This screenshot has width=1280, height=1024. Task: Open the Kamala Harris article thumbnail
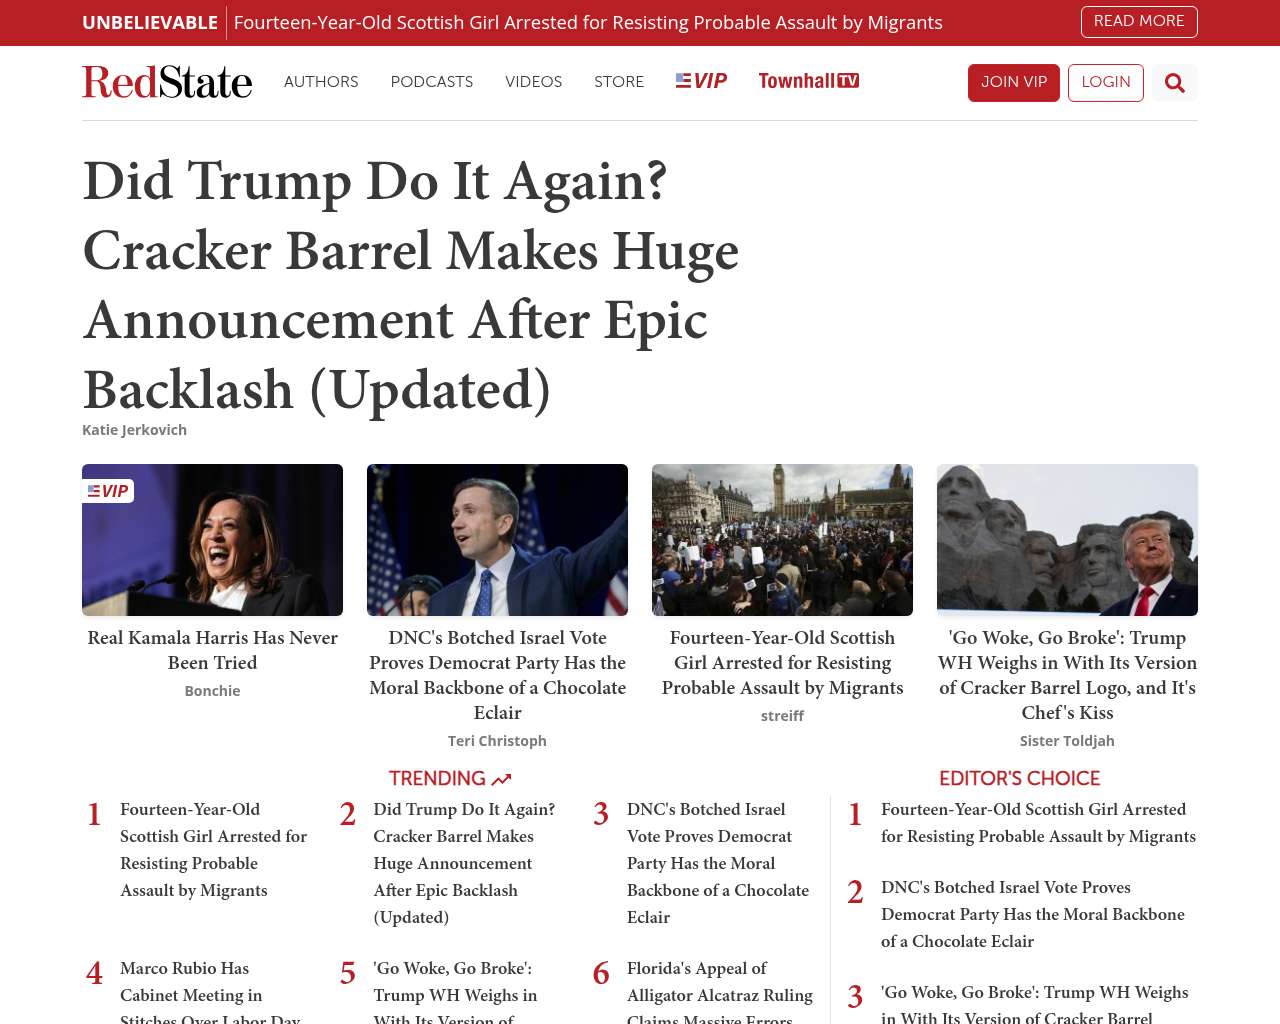click(x=212, y=540)
